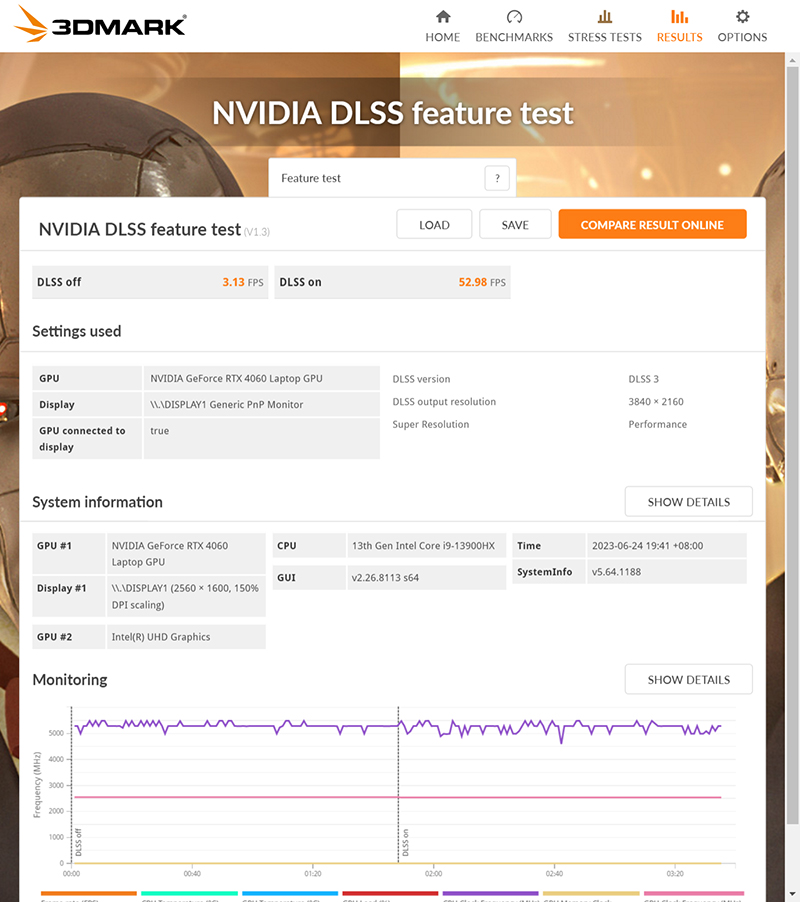Open Benchmarks via the gauge icon
The image size is (800, 902).
click(514, 17)
